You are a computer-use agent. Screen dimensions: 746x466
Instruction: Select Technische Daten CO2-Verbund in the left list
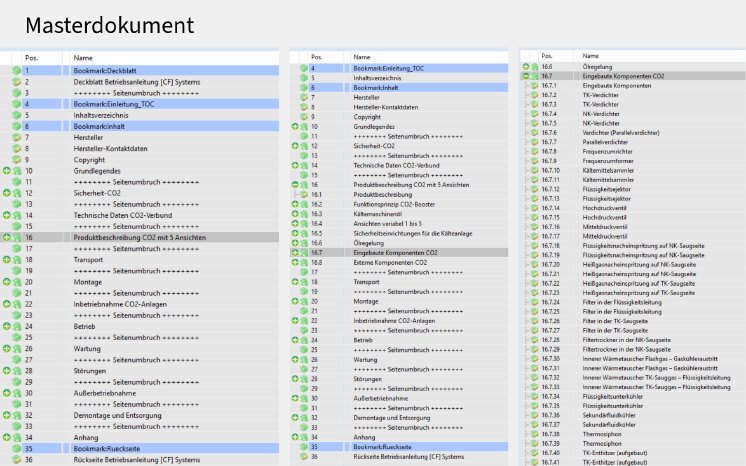pos(139,215)
